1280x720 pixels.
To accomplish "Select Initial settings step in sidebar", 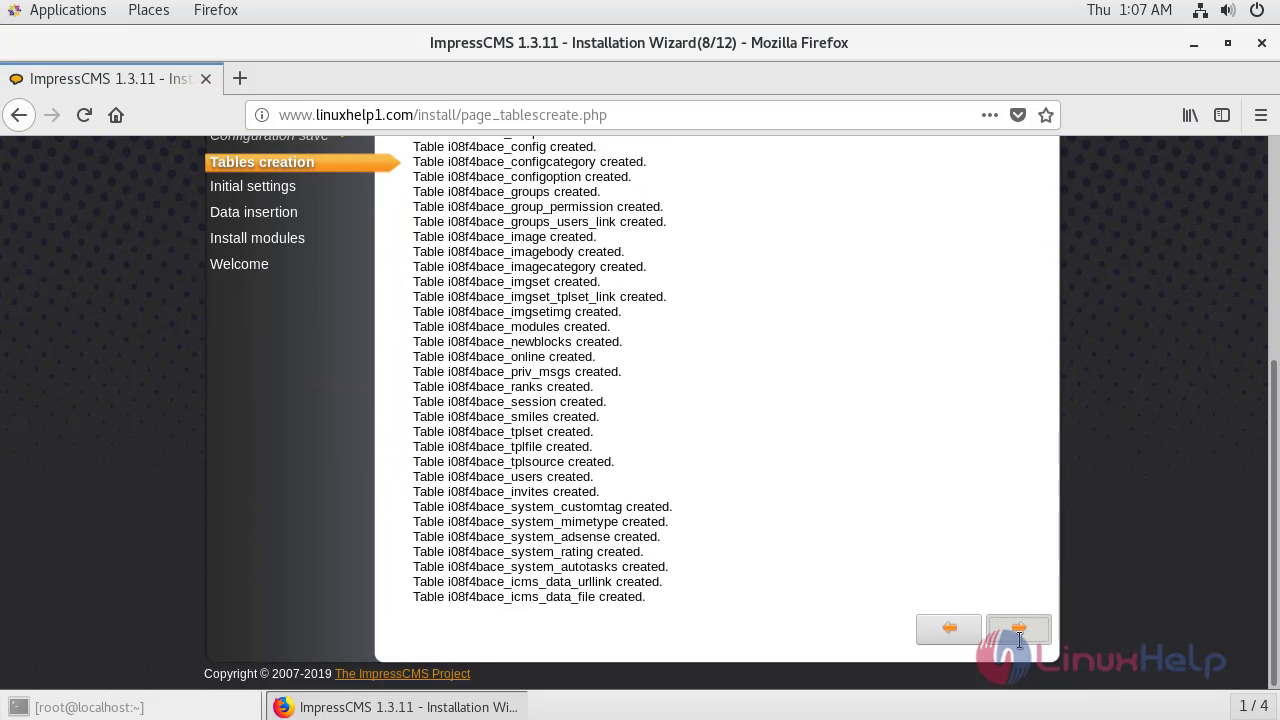I will point(253,186).
